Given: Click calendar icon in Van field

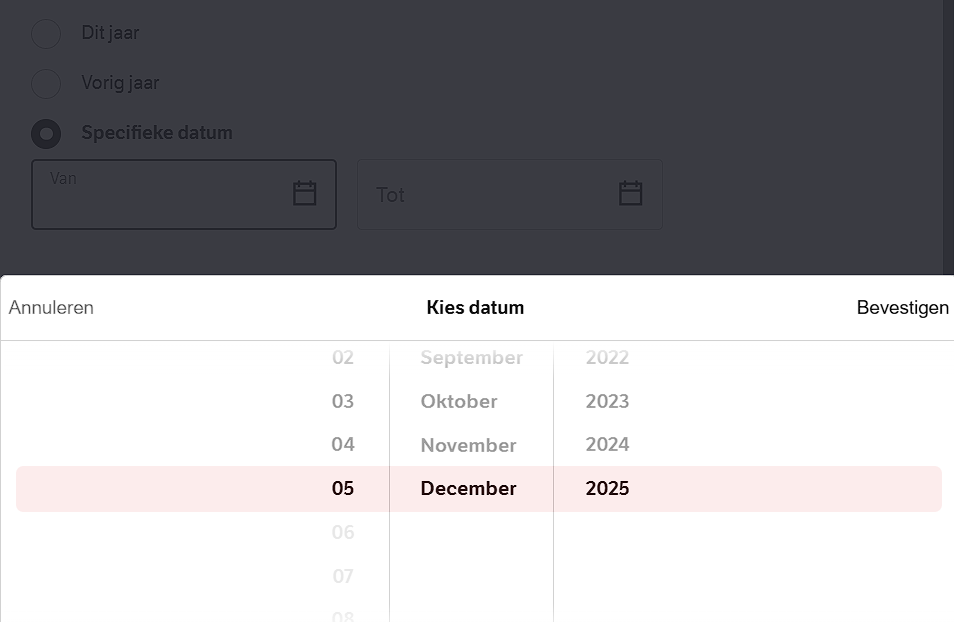Looking at the screenshot, I should 305,194.
